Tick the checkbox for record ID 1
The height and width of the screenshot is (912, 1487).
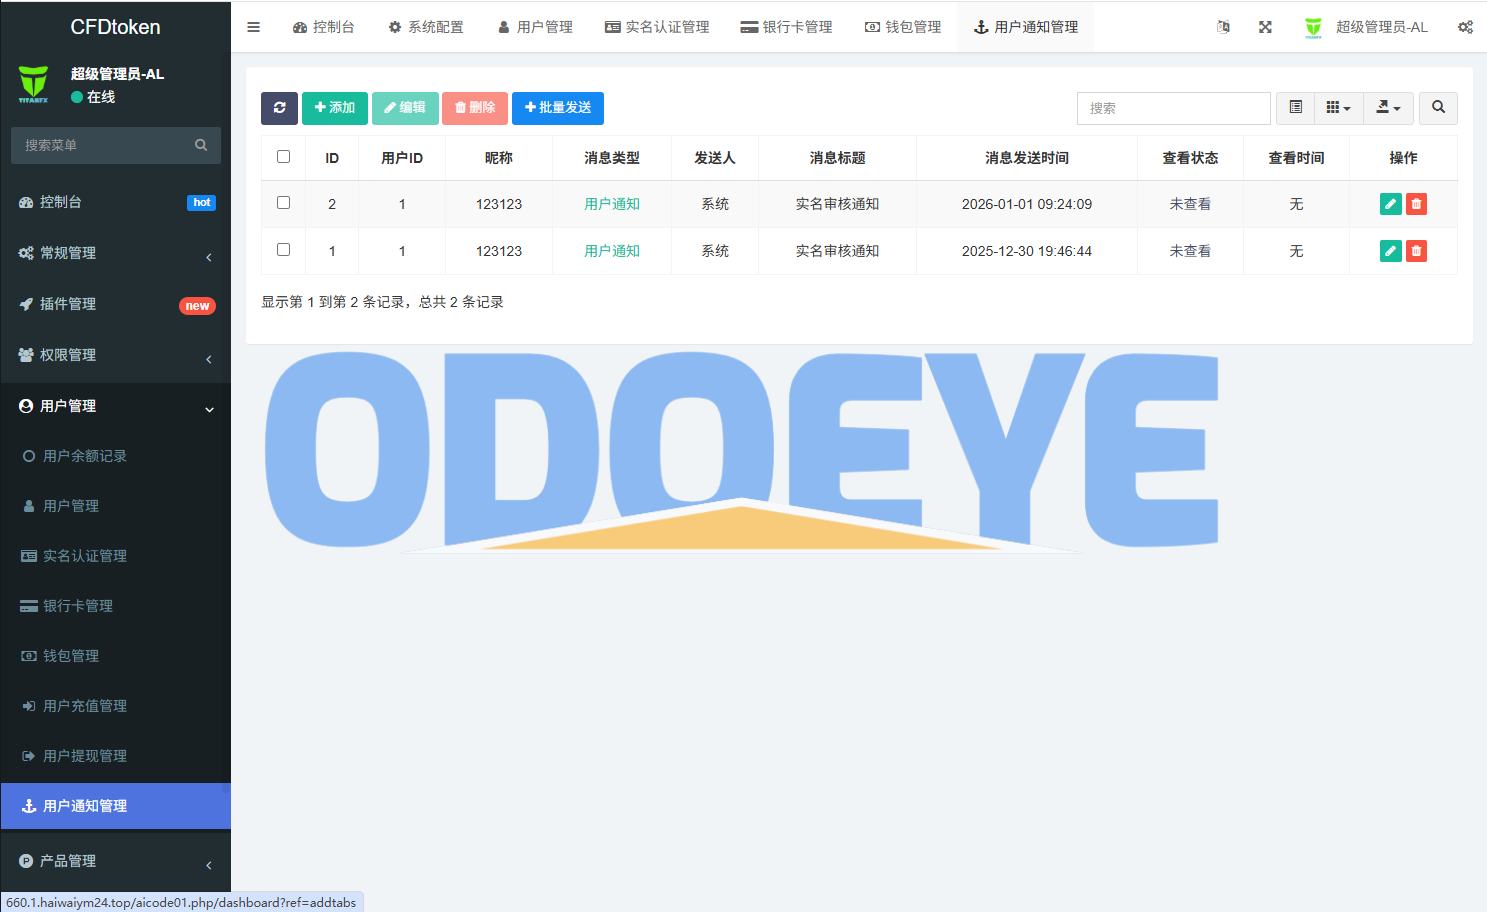tap(284, 250)
